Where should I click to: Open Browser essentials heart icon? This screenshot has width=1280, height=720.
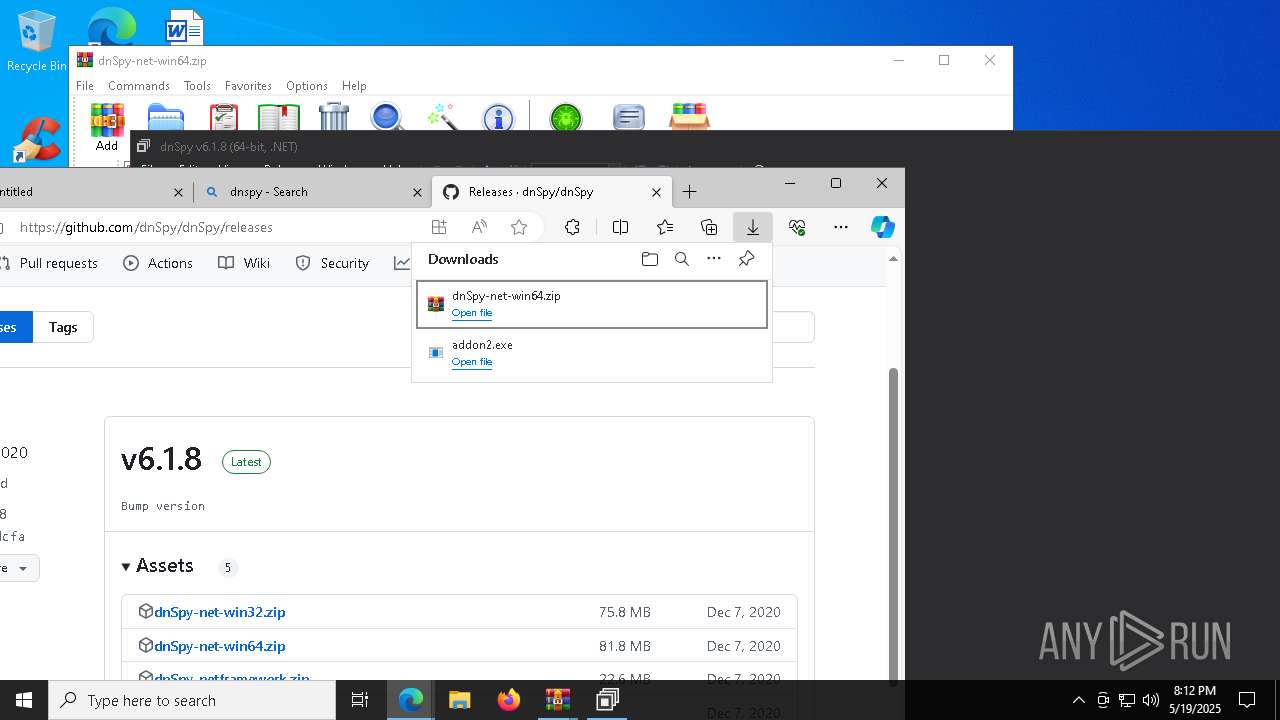pyautogui.click(x=797, y=228)
